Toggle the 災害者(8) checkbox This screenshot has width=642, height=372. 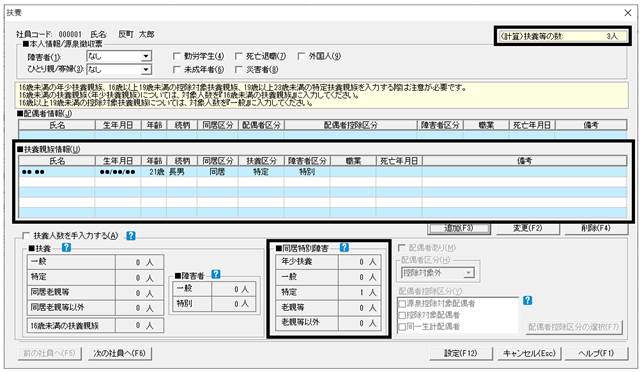pos(239,70)
